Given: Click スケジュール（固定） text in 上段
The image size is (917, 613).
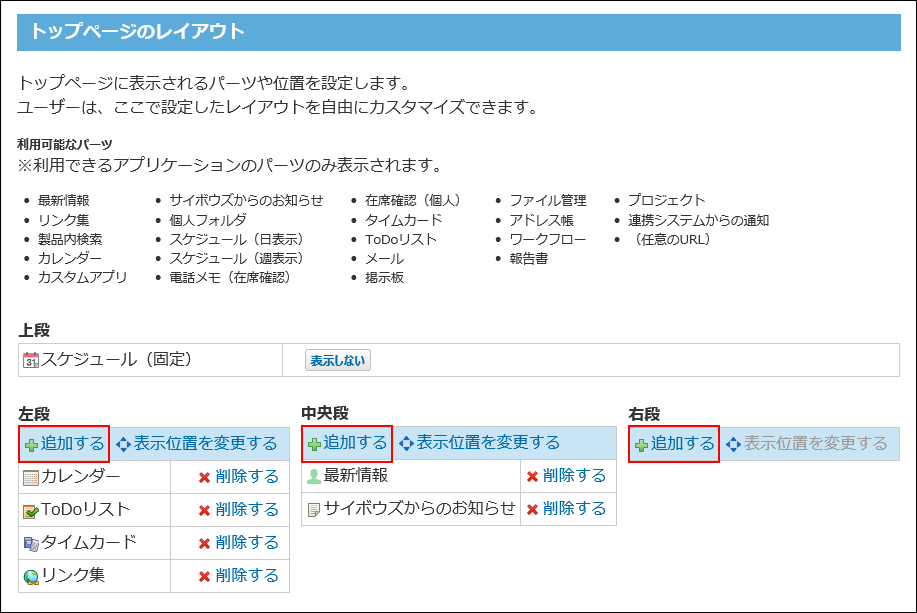Looking at the screenshot, I should [x=116, y=359].
